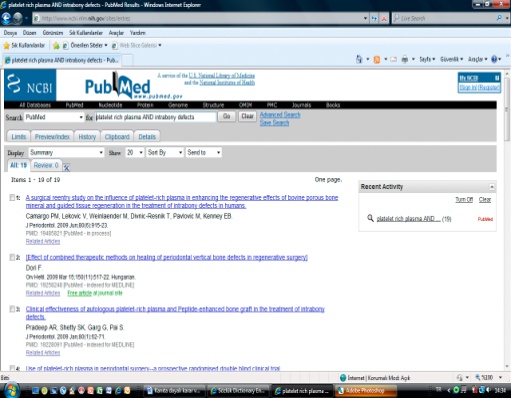Switch to the Clipboard tab
This screenshot has height=398, width=511.
click(x=117, y=137)
